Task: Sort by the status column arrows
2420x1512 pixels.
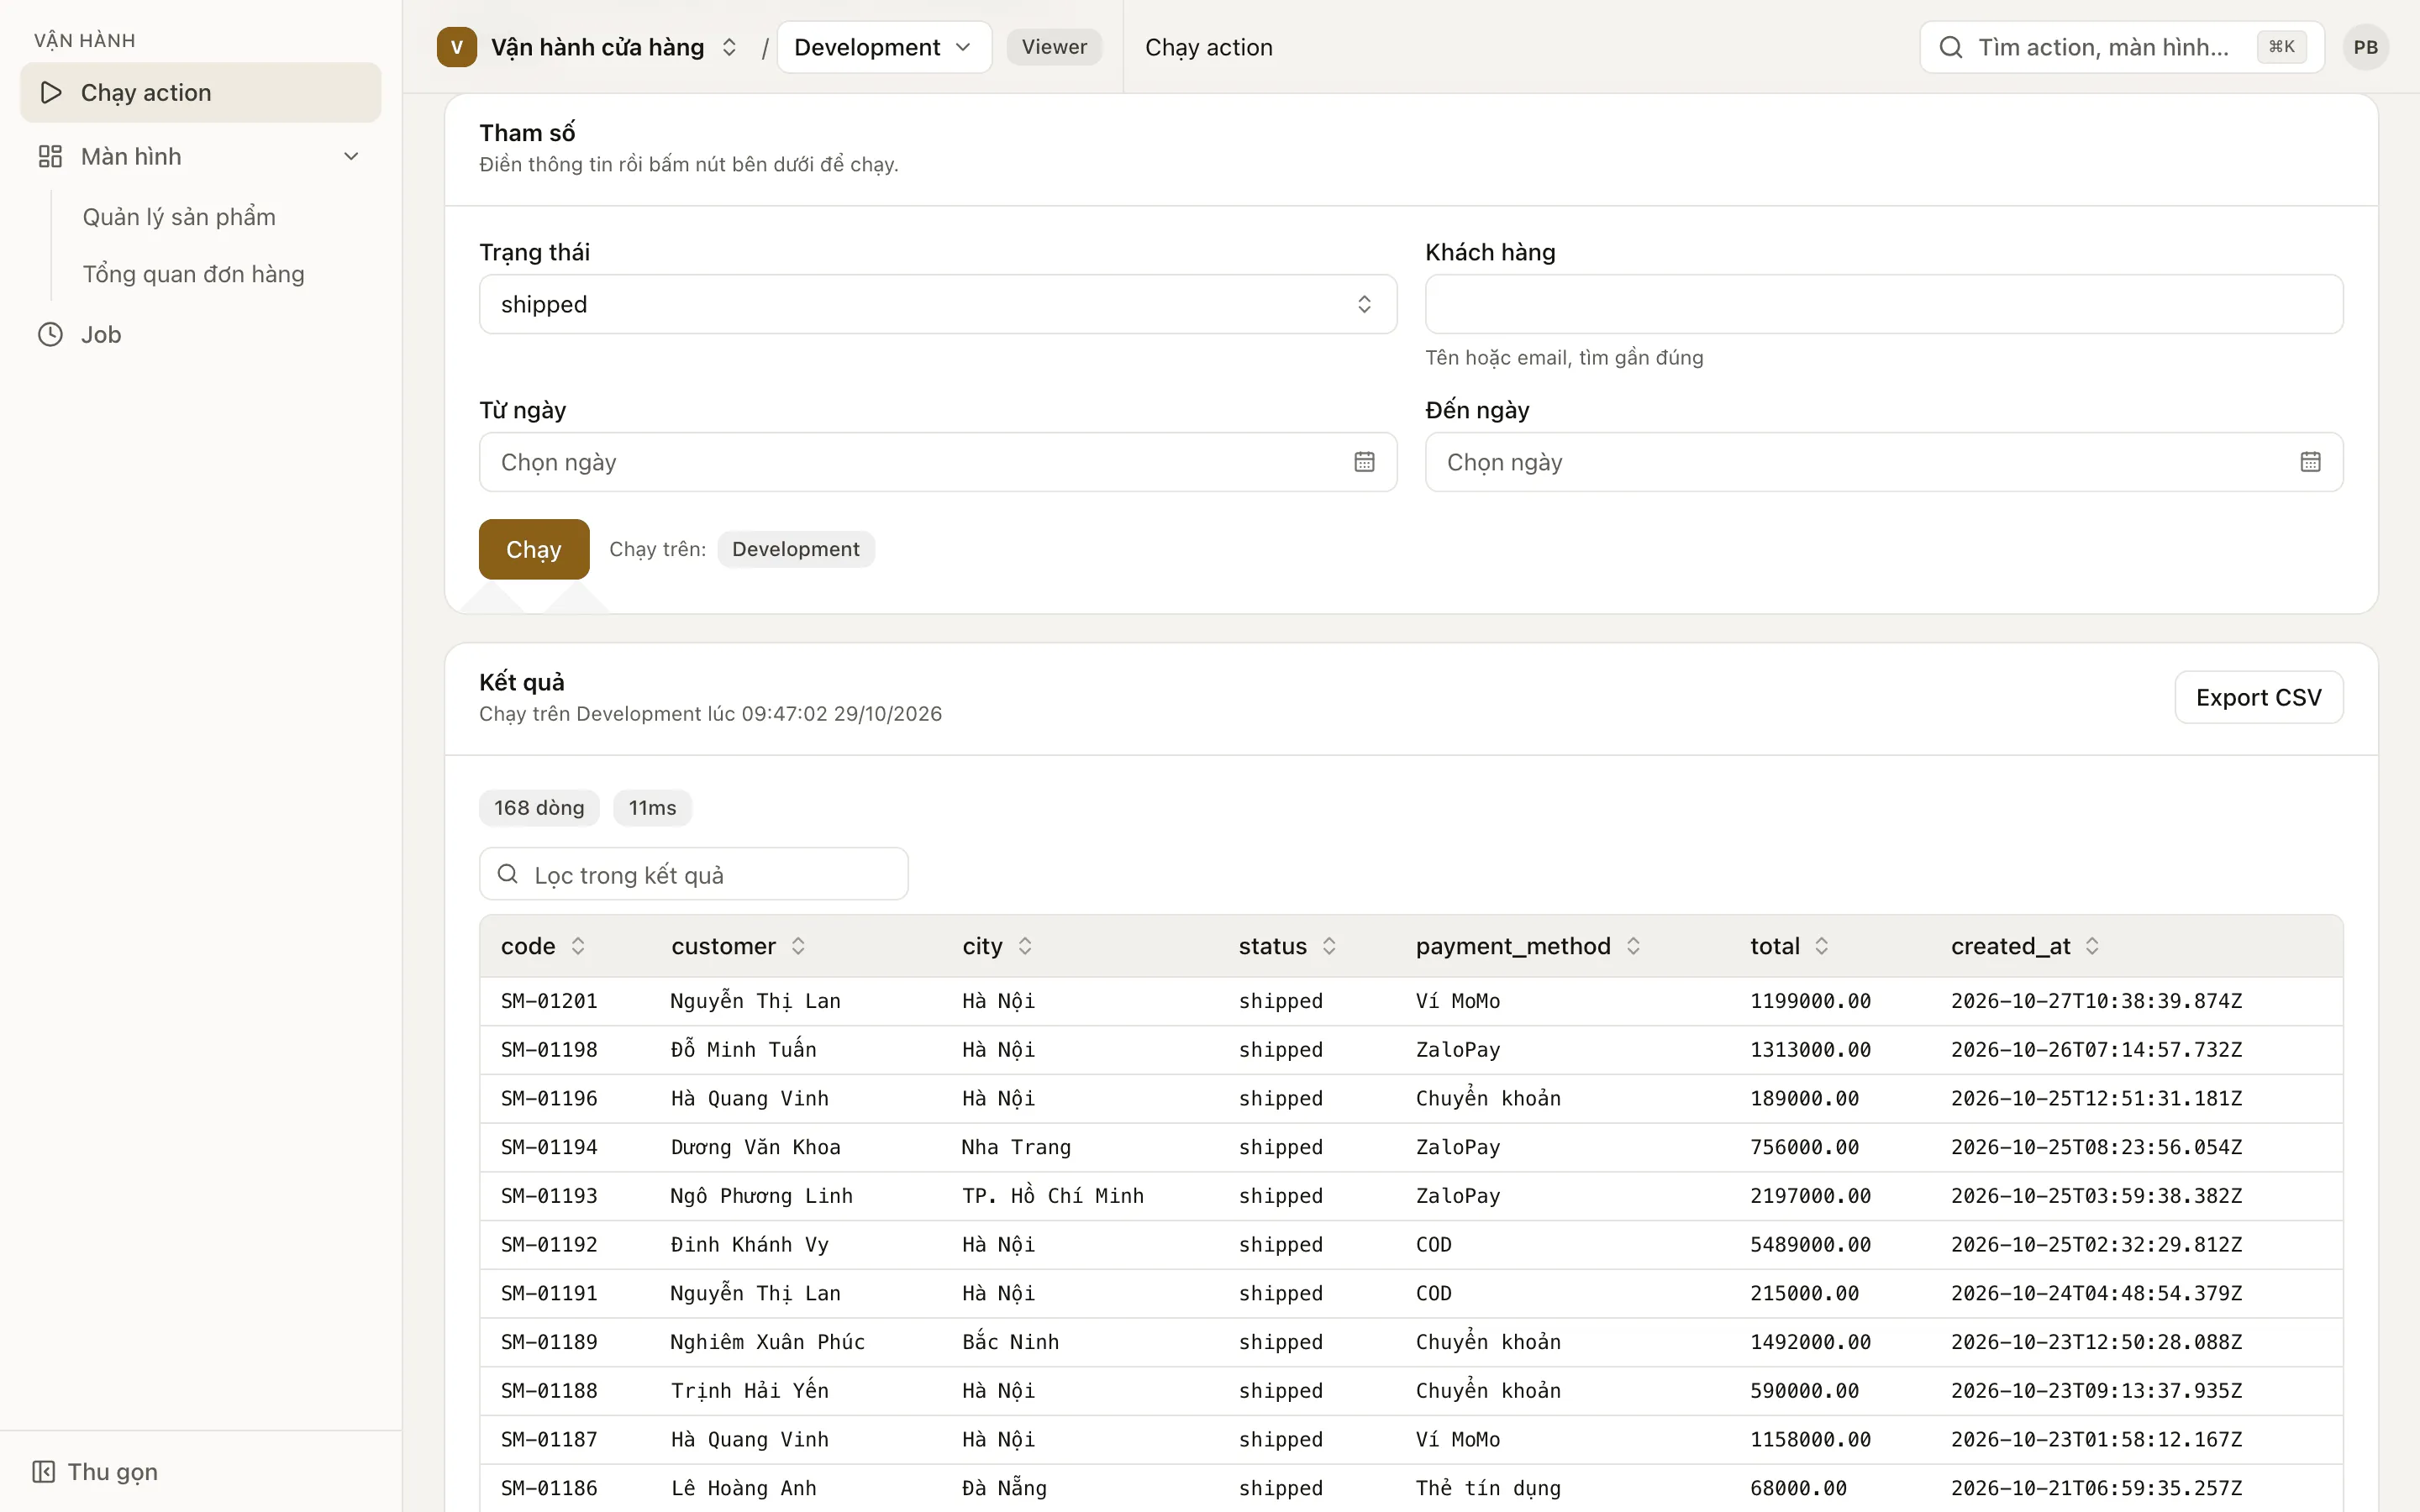Action: click(1329, 946)
